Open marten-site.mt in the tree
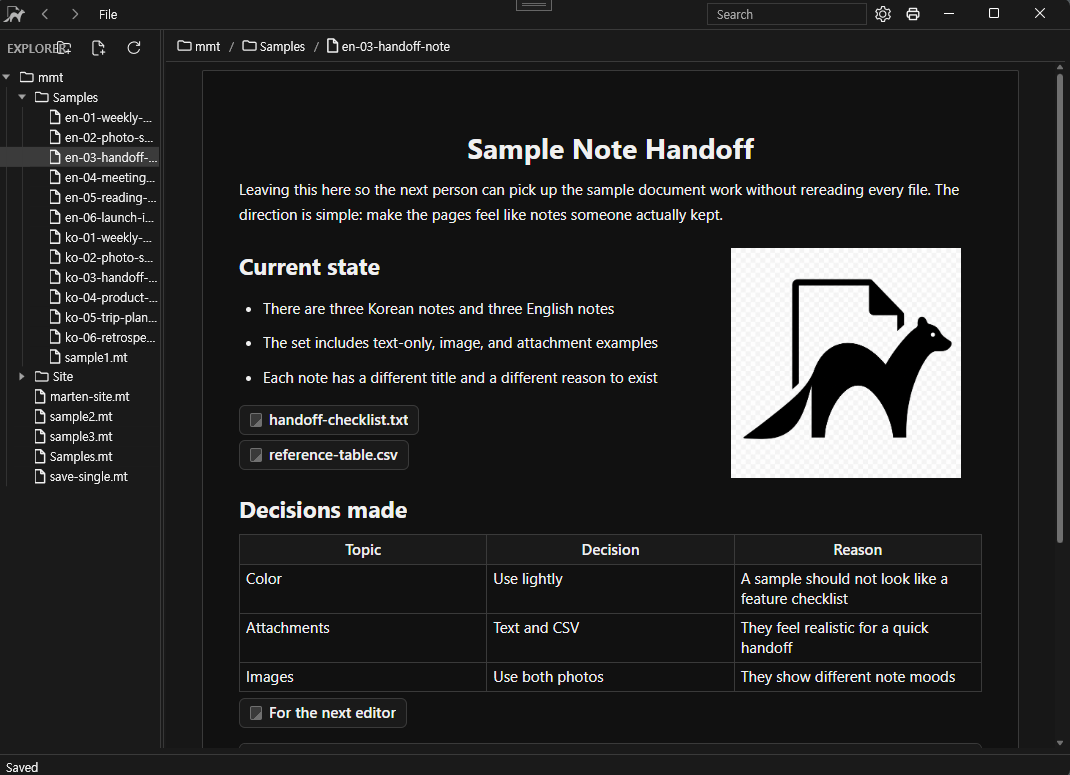This screenshot has height=775, width=1070. 82,396
